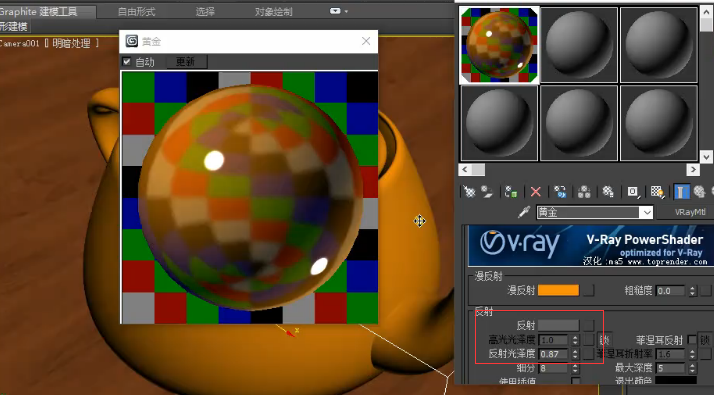Image resolution: width=714 pixels, height=395 pixels.
Task: Click the 反射光泽度 spinner arrows
Action: [x=575, y=354]
